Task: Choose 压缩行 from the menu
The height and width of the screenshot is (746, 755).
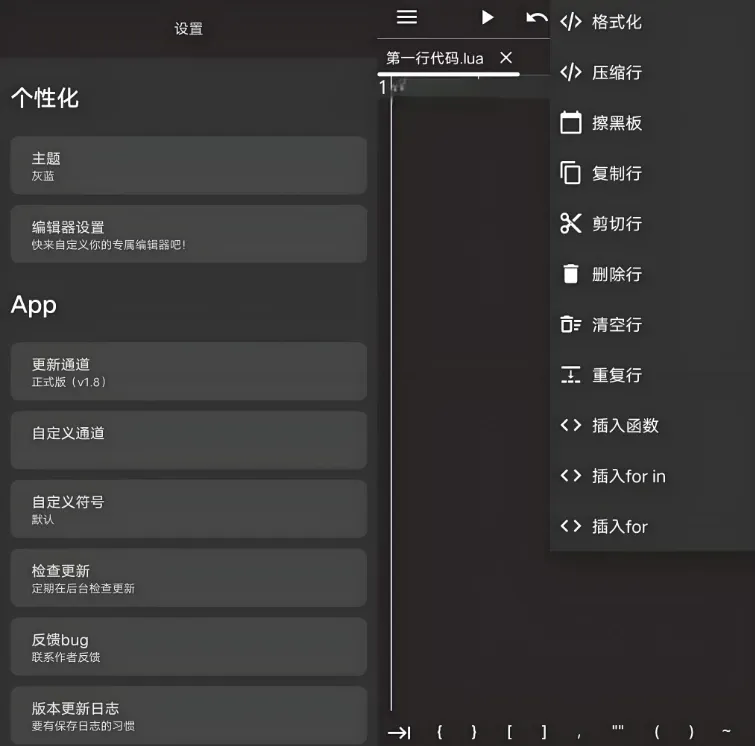Action: (x=652, y=72)
